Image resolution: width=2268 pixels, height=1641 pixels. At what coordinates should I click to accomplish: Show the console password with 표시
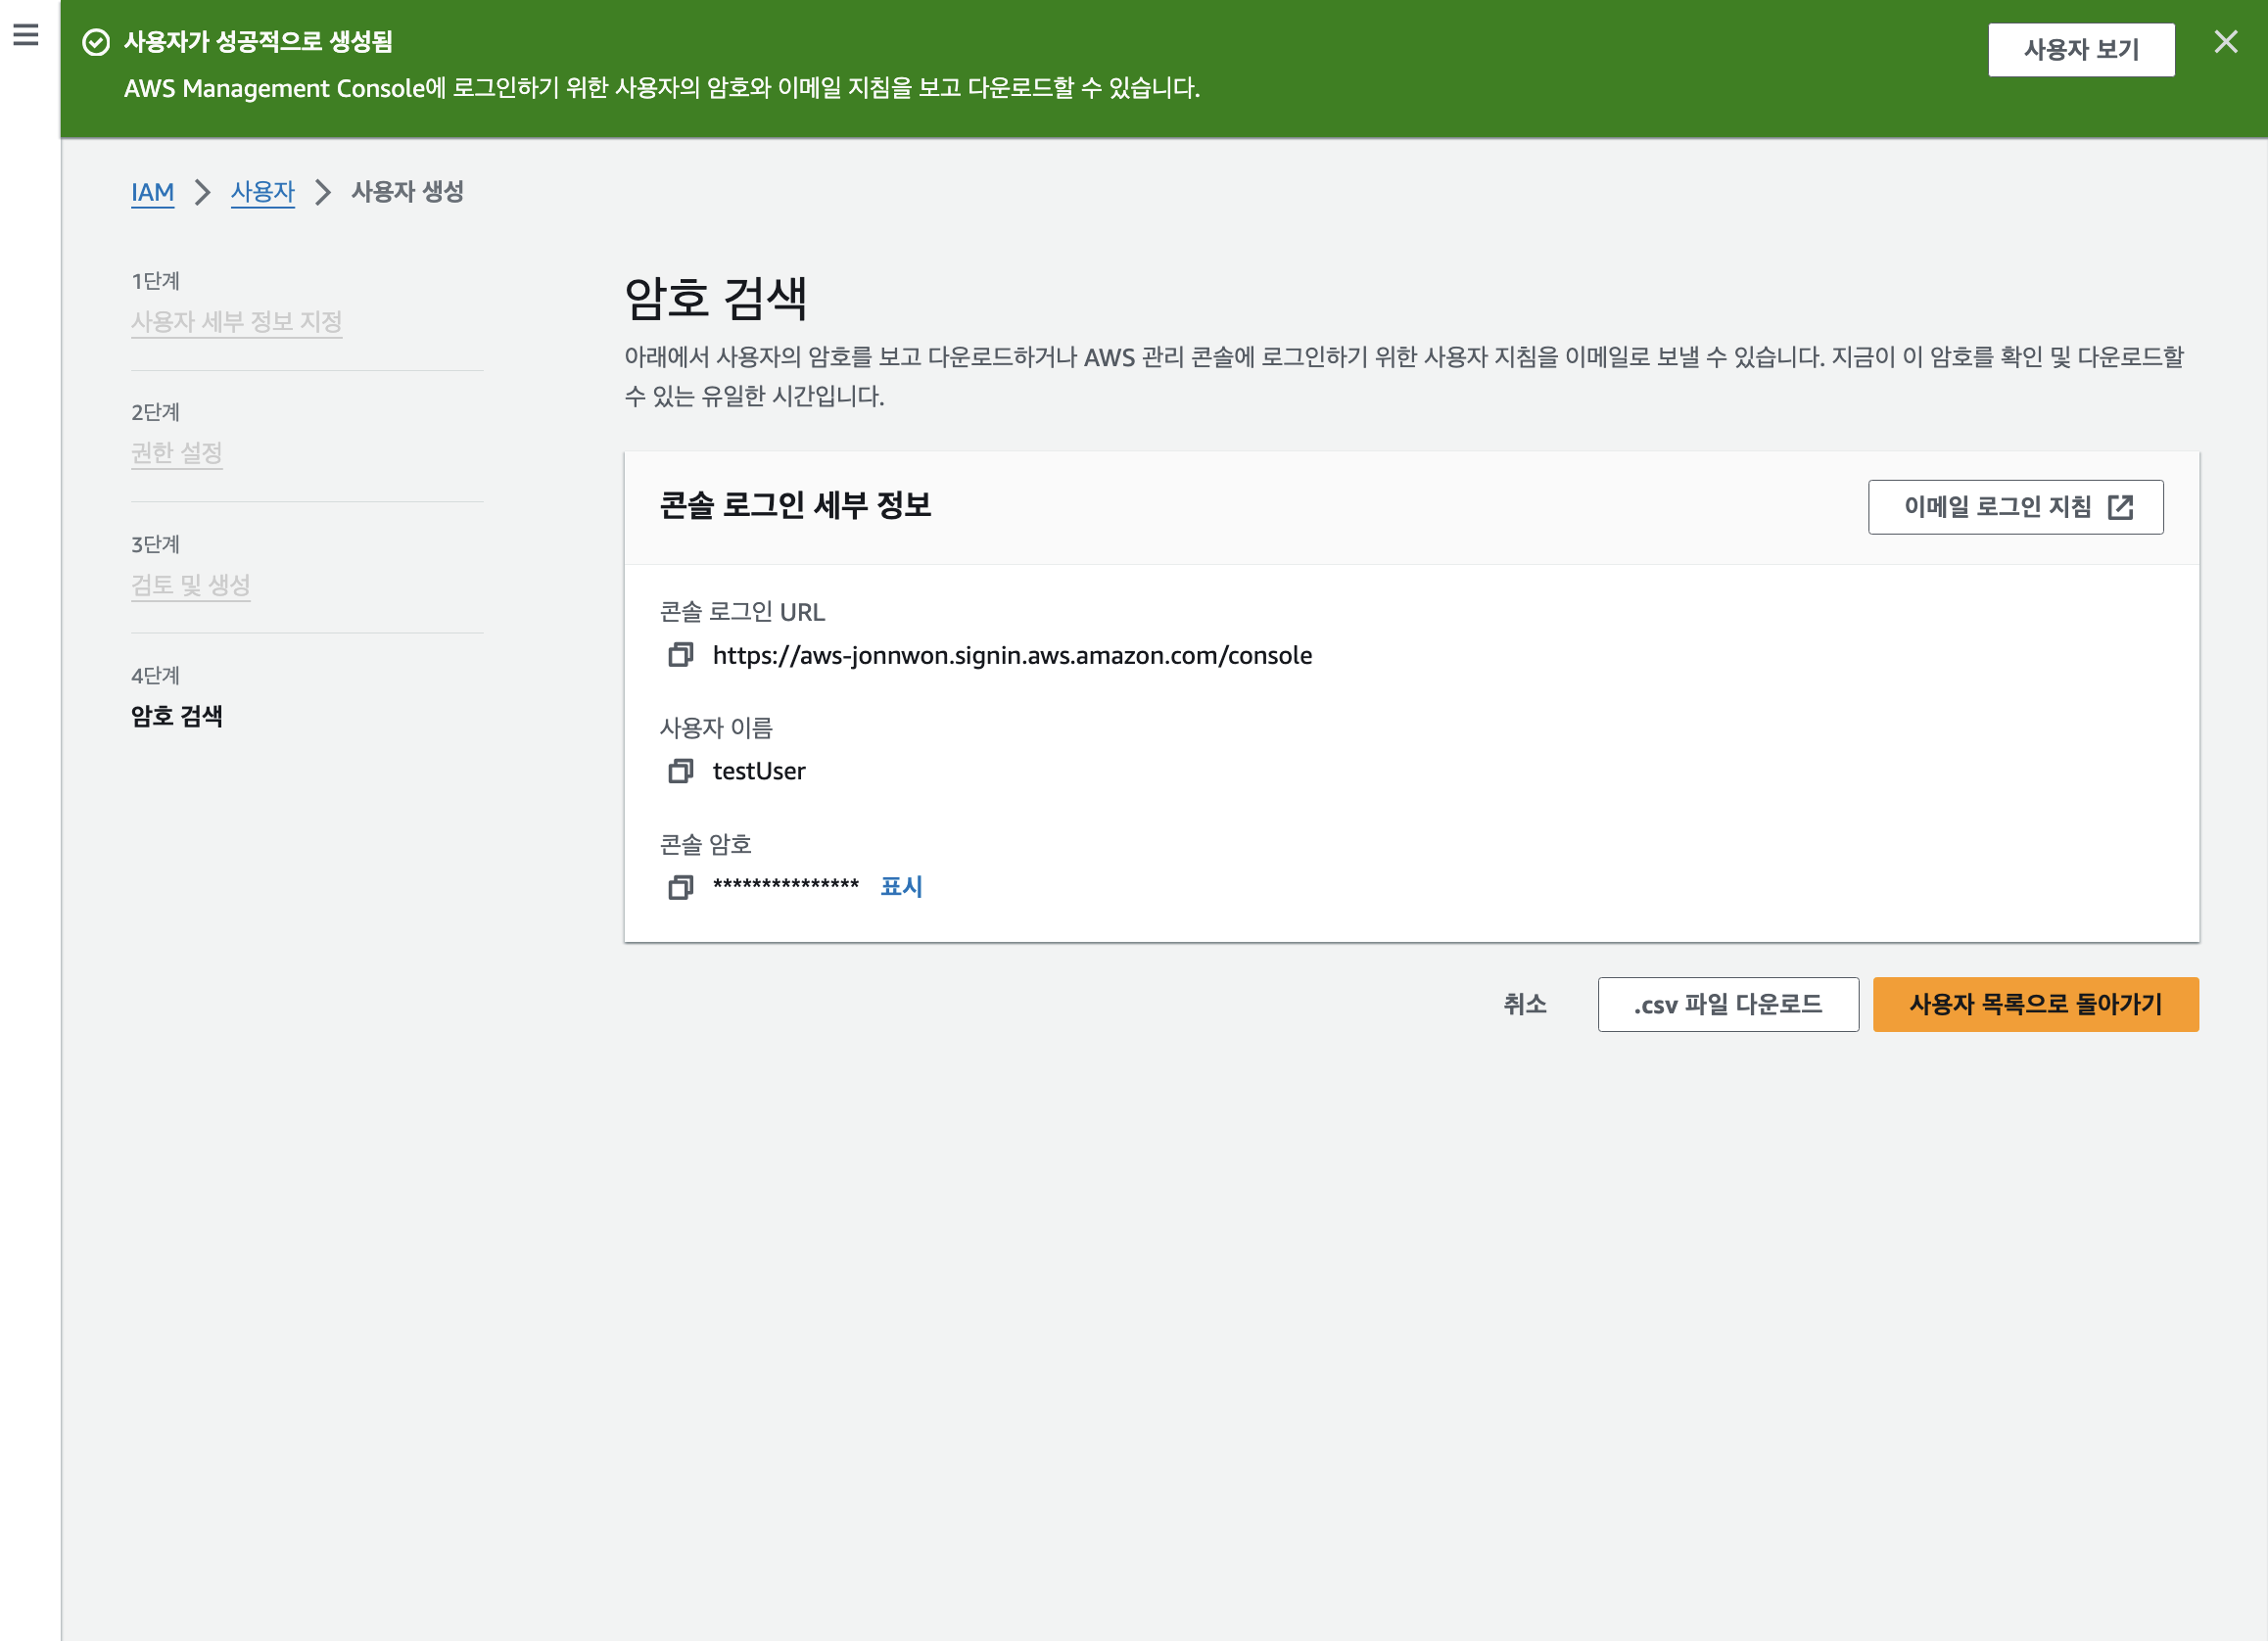(900, 886)
